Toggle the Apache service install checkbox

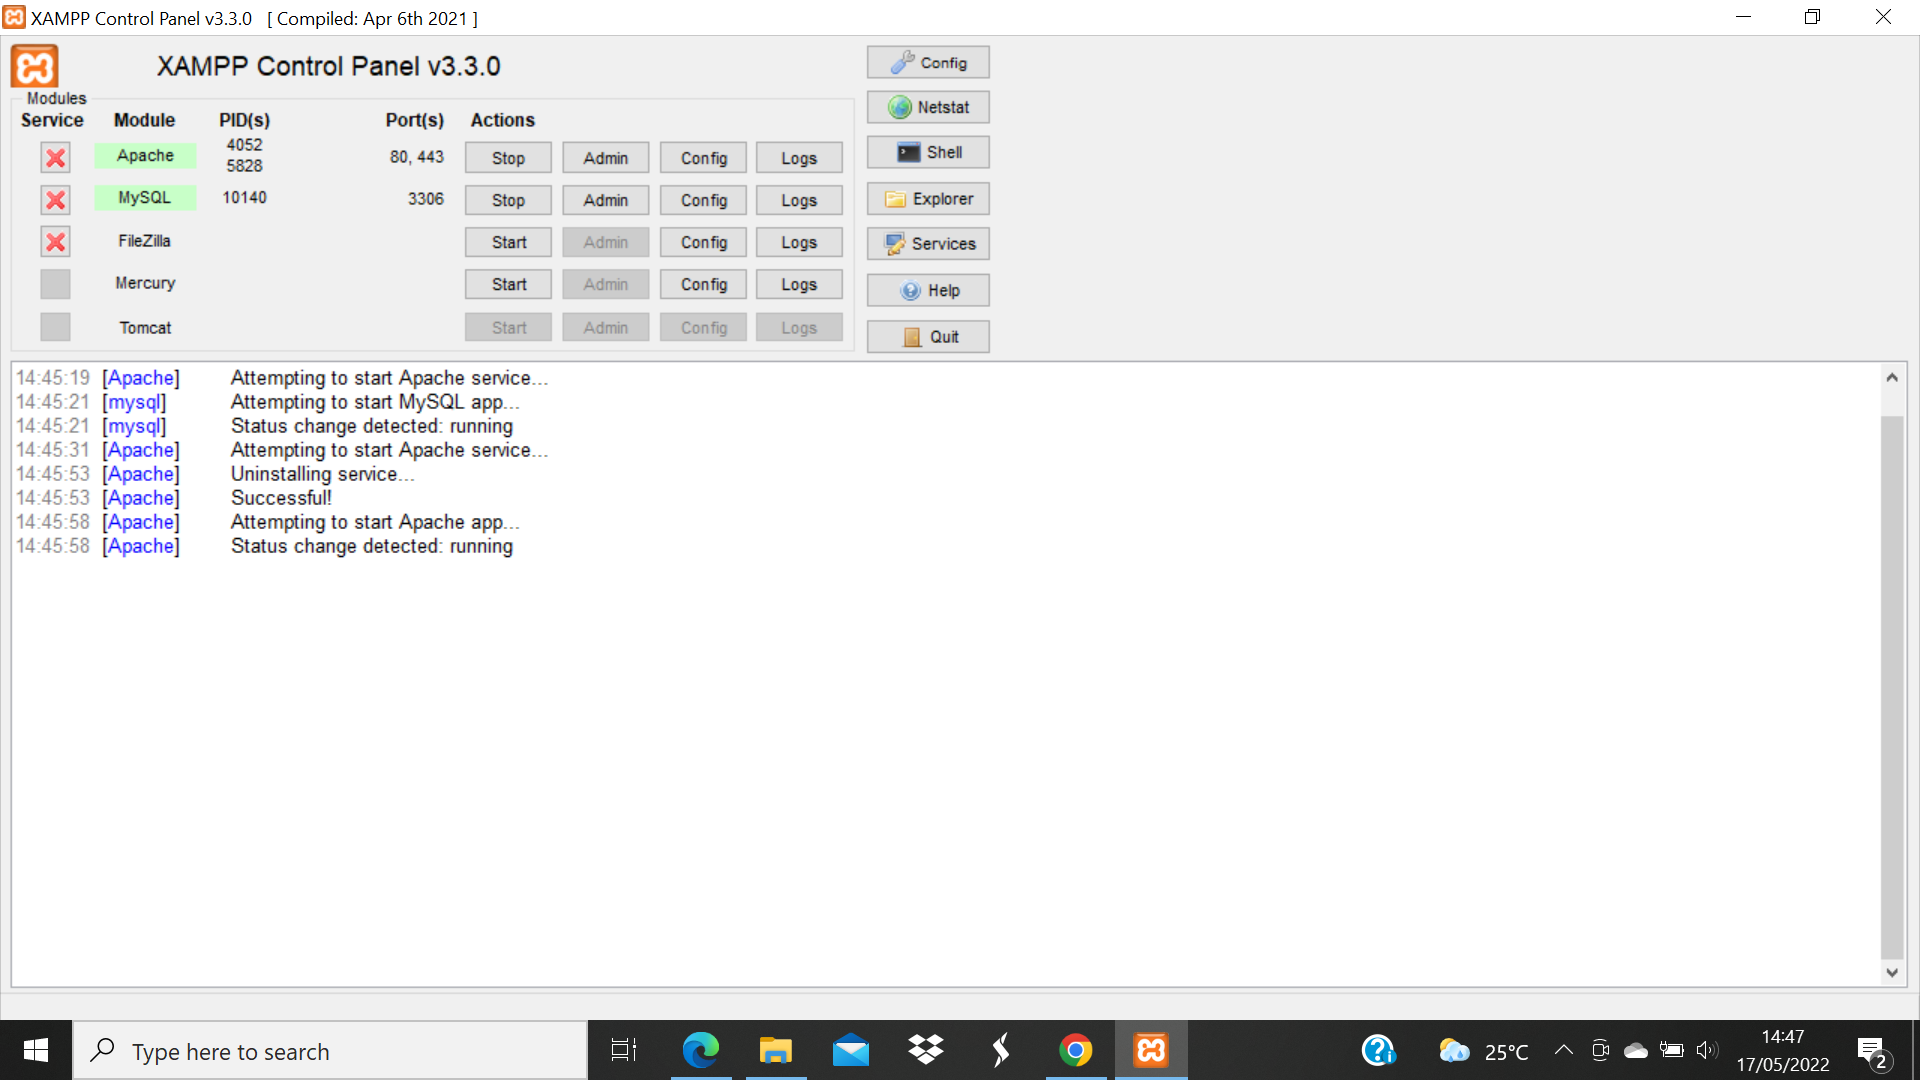pos(55,157)
